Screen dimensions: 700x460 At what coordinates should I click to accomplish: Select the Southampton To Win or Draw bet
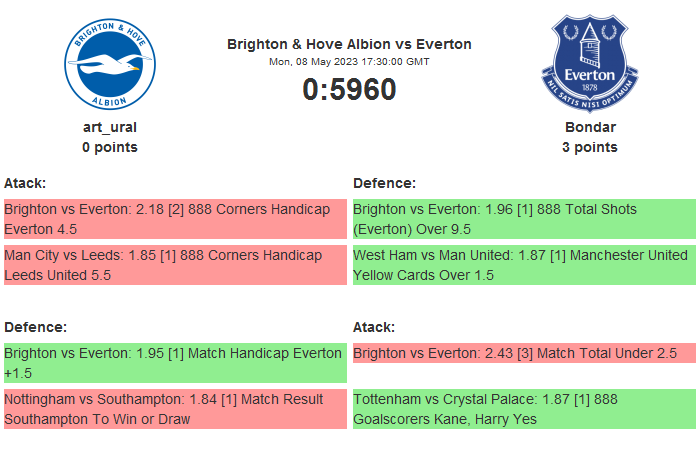[175, 409]
